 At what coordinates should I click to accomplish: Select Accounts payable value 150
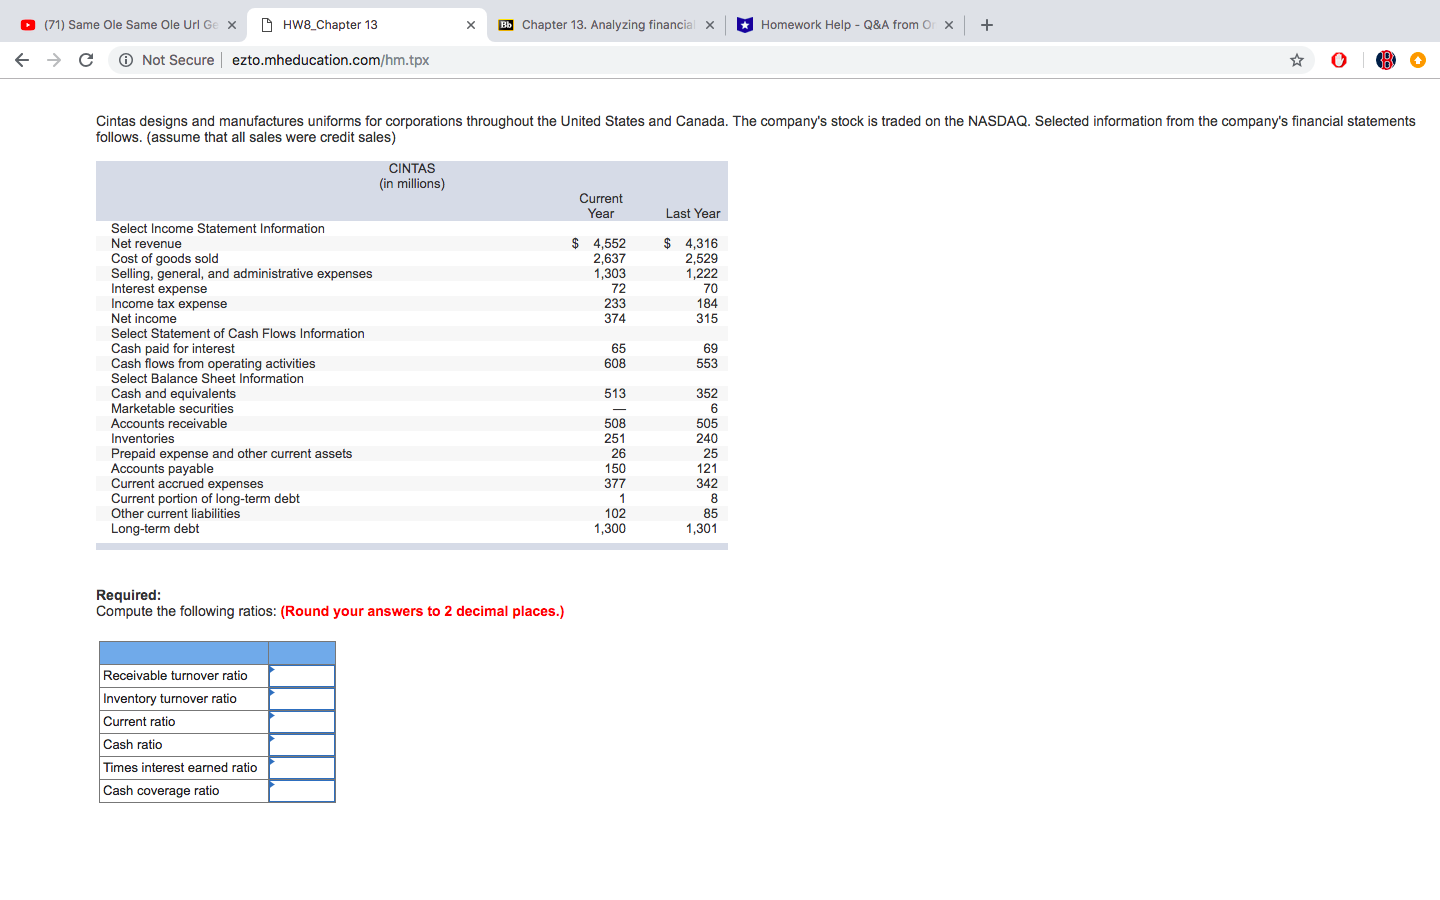pyautogui.click(x=615, y=469)
